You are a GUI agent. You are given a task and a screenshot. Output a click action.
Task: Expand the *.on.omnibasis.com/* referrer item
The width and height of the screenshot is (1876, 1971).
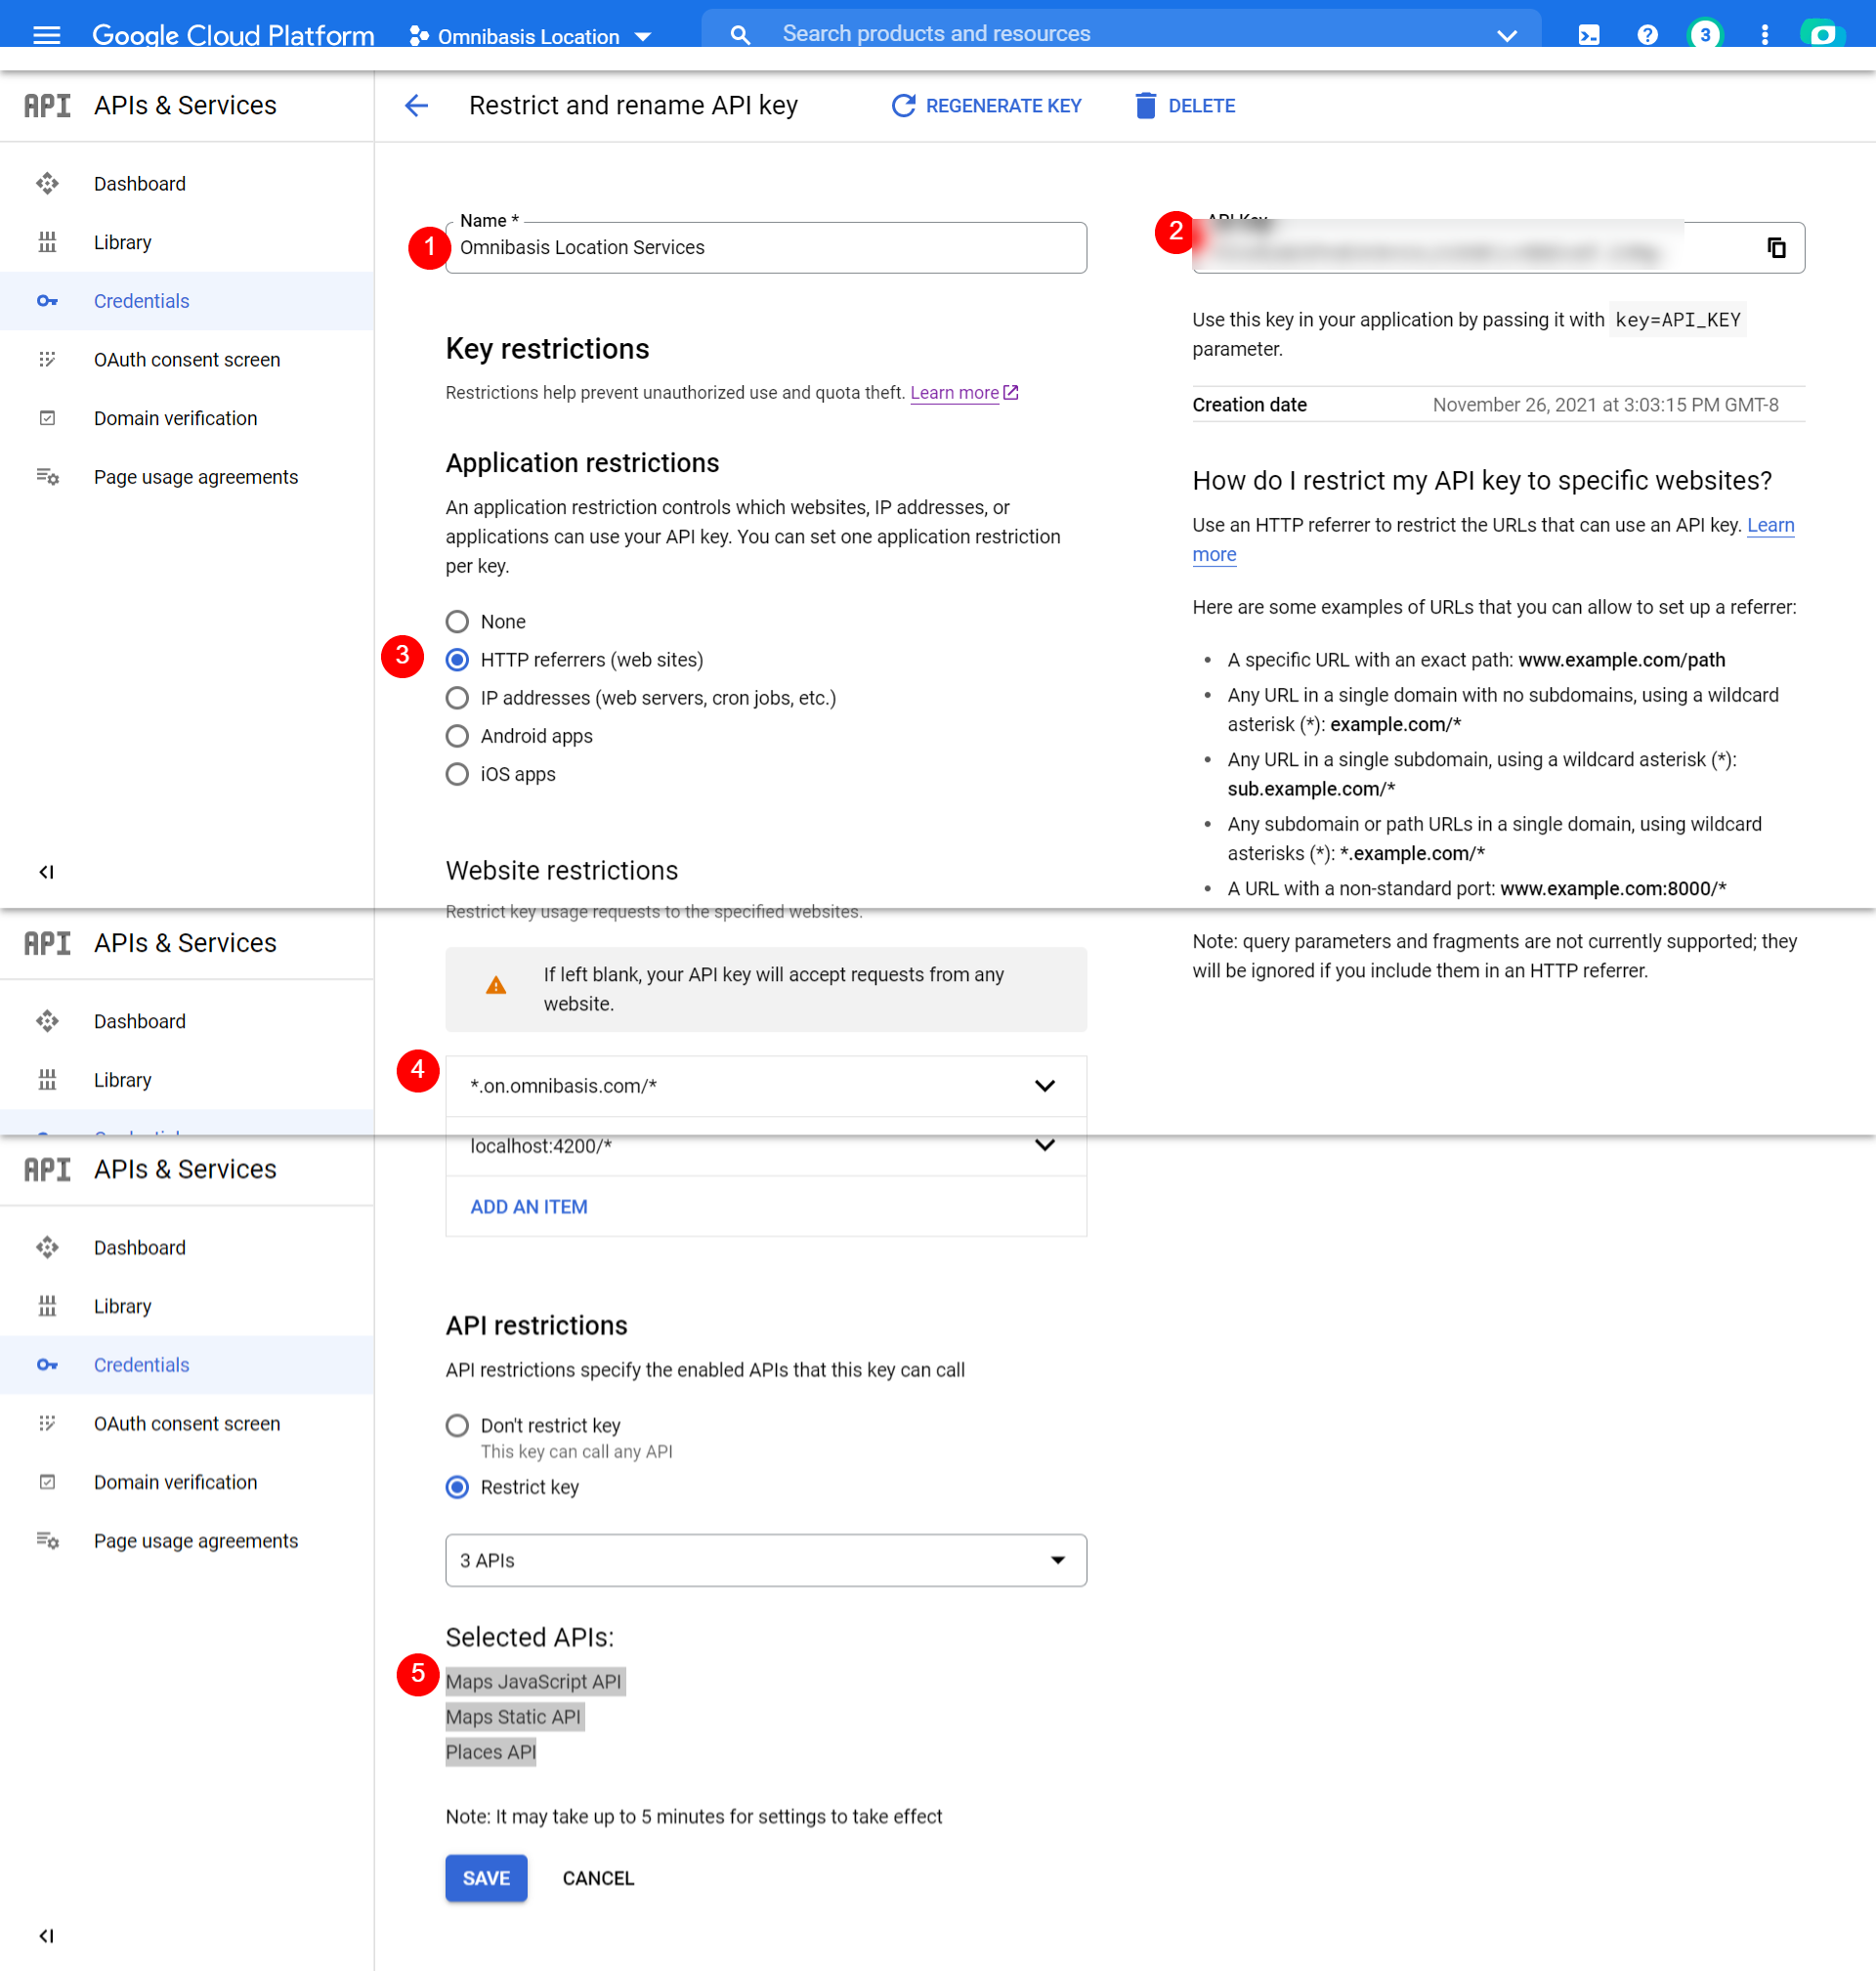point(1044,1085)
